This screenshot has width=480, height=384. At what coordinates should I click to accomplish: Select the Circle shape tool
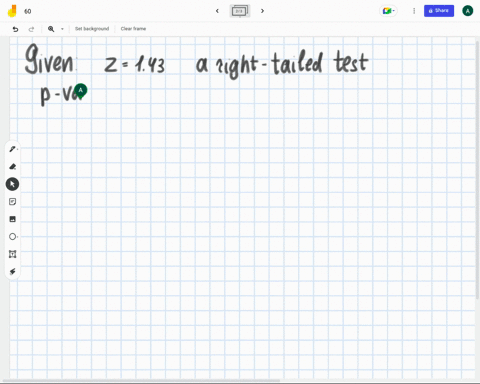[13, 236]
